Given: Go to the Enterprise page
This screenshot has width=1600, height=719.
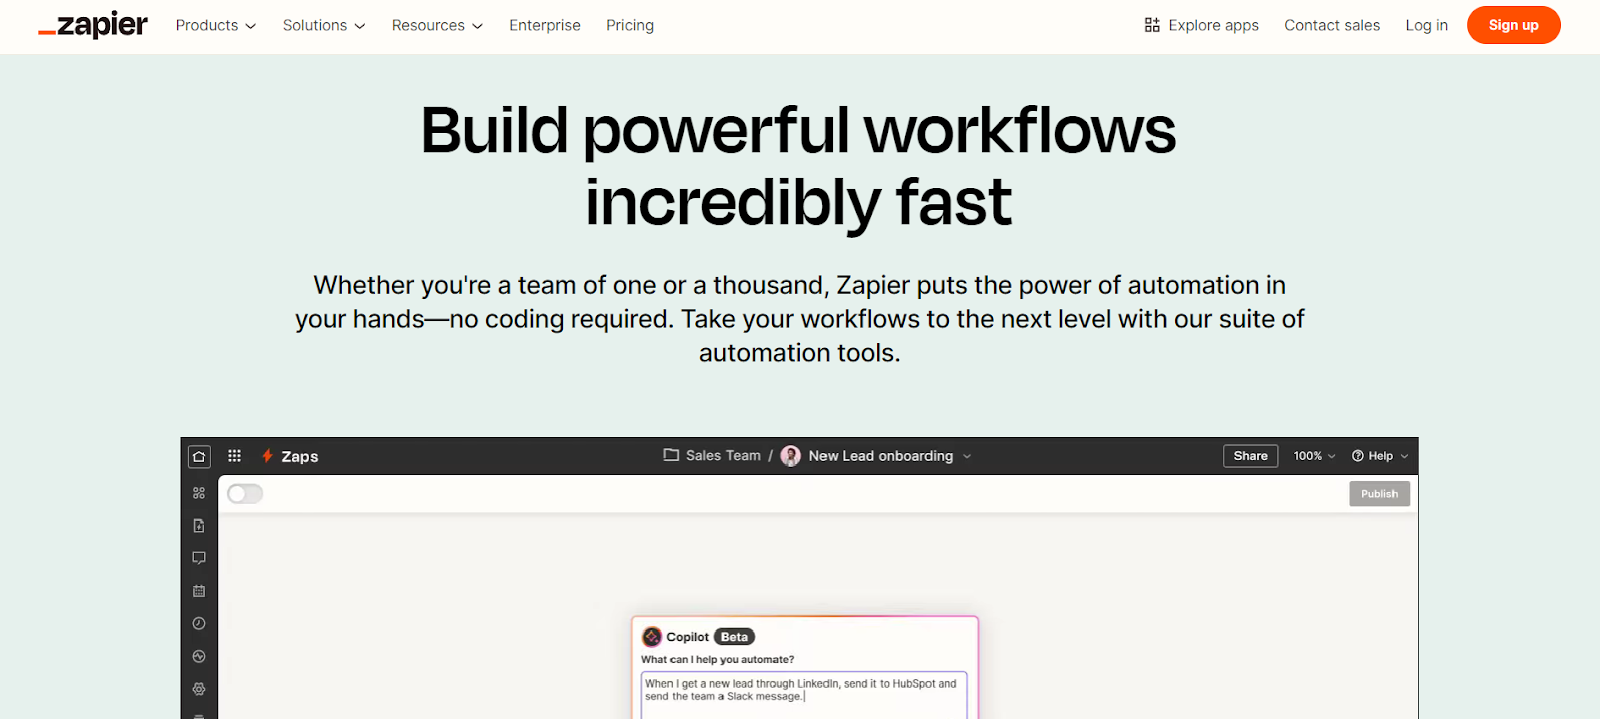Looking at the screenshot, I should (x=545, y=25).
